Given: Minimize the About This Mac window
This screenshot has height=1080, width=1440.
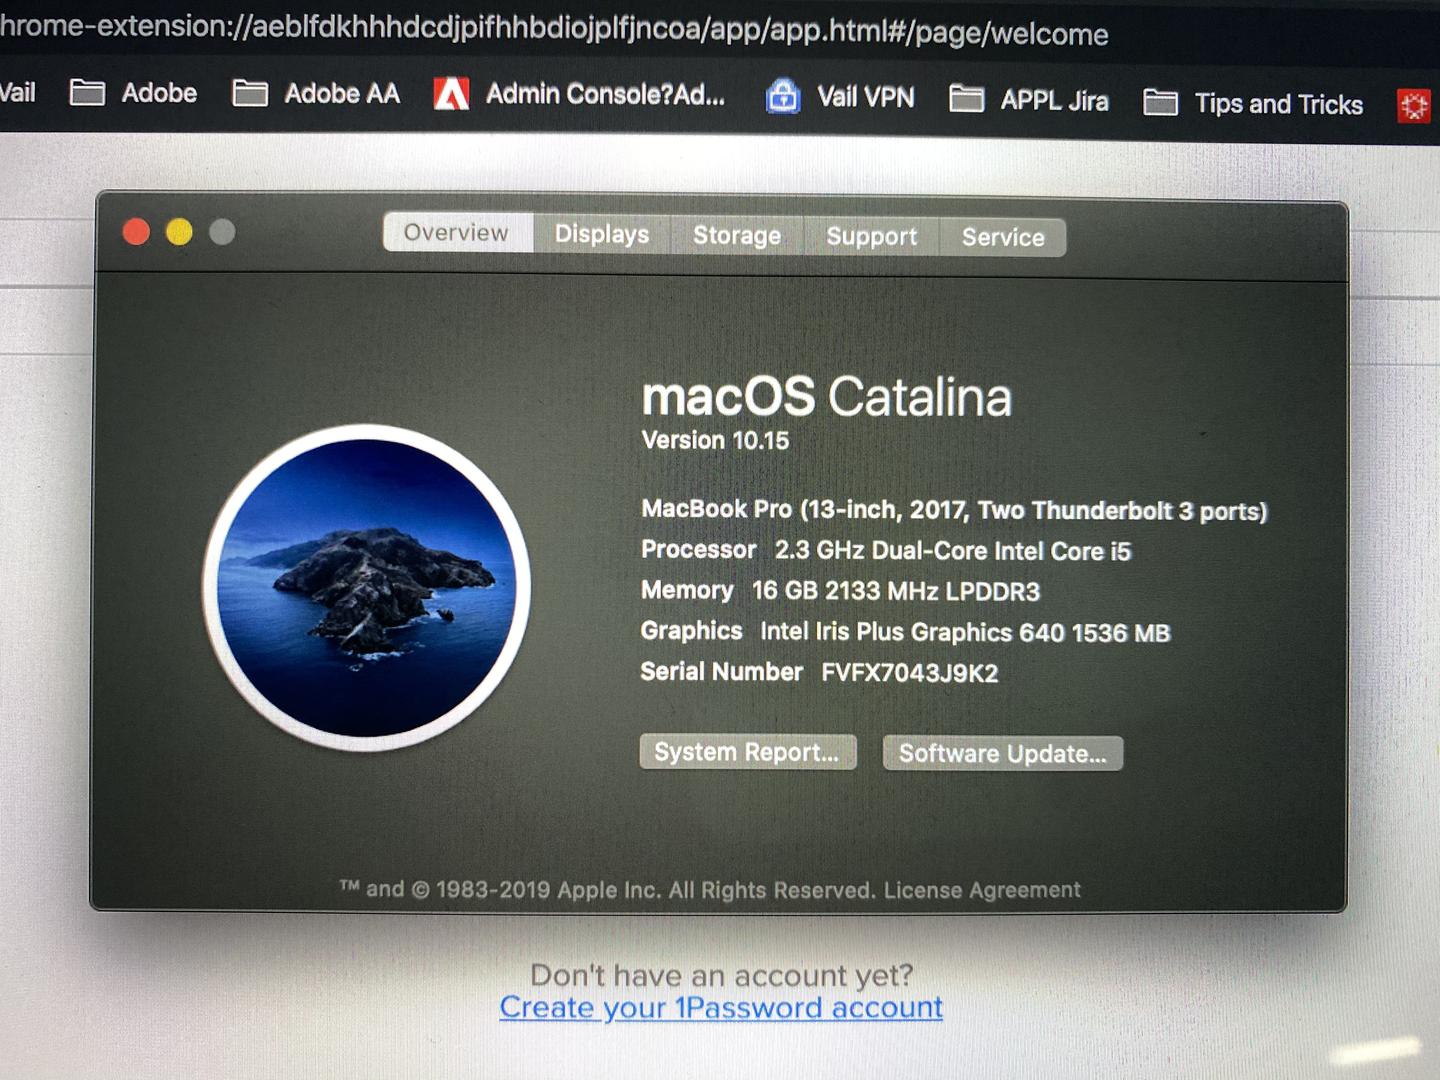Looking at the screenshot, I should point(179,232).
